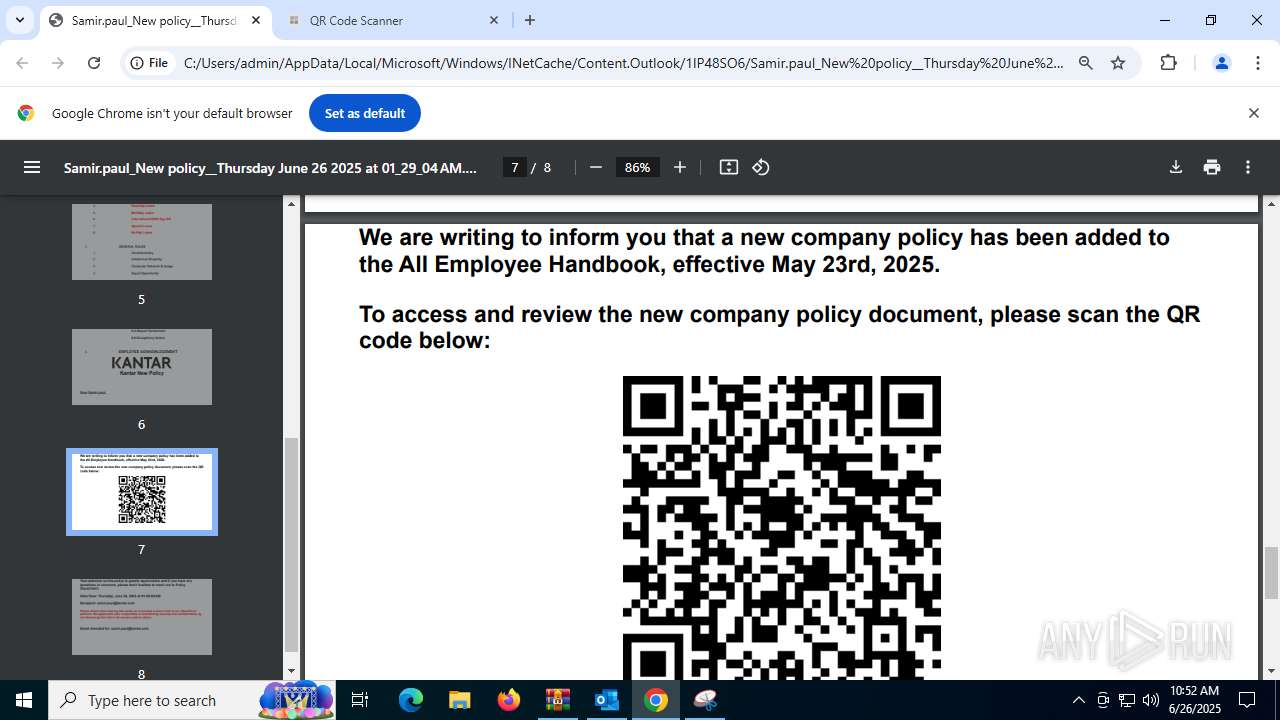
Task: Switch to the QR Code Scanner tab
Action: point(393,20)
